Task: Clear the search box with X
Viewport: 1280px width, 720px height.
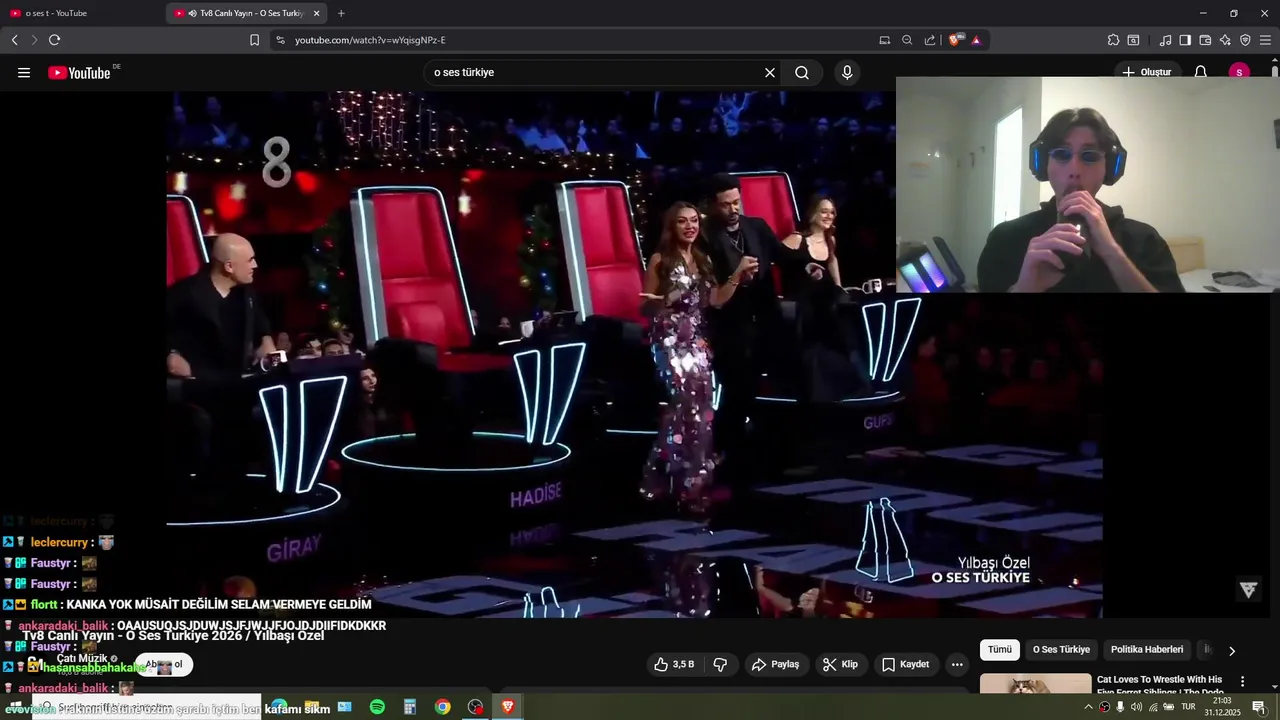Action: (x=770, y=73)
